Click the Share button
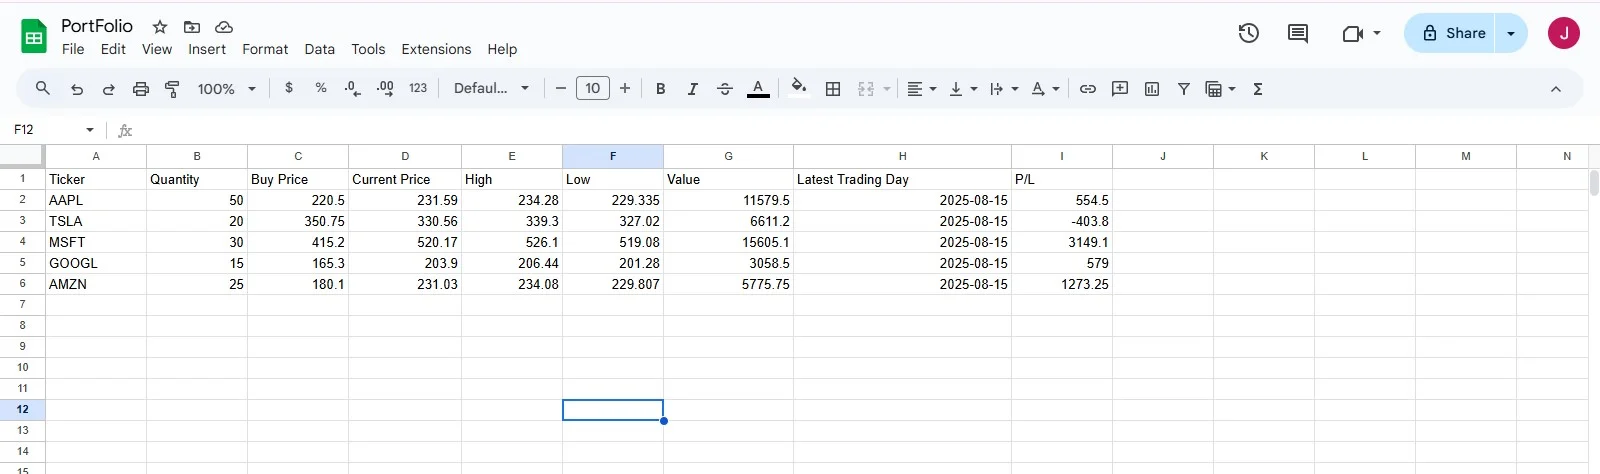The height and width of the screenshot is (474, 1600). pos(1450,33)
